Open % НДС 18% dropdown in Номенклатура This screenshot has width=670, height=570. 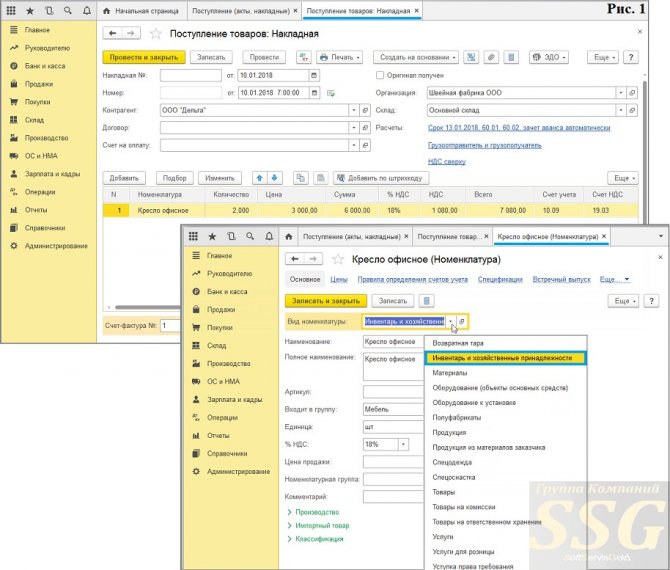tap(403, 444)
